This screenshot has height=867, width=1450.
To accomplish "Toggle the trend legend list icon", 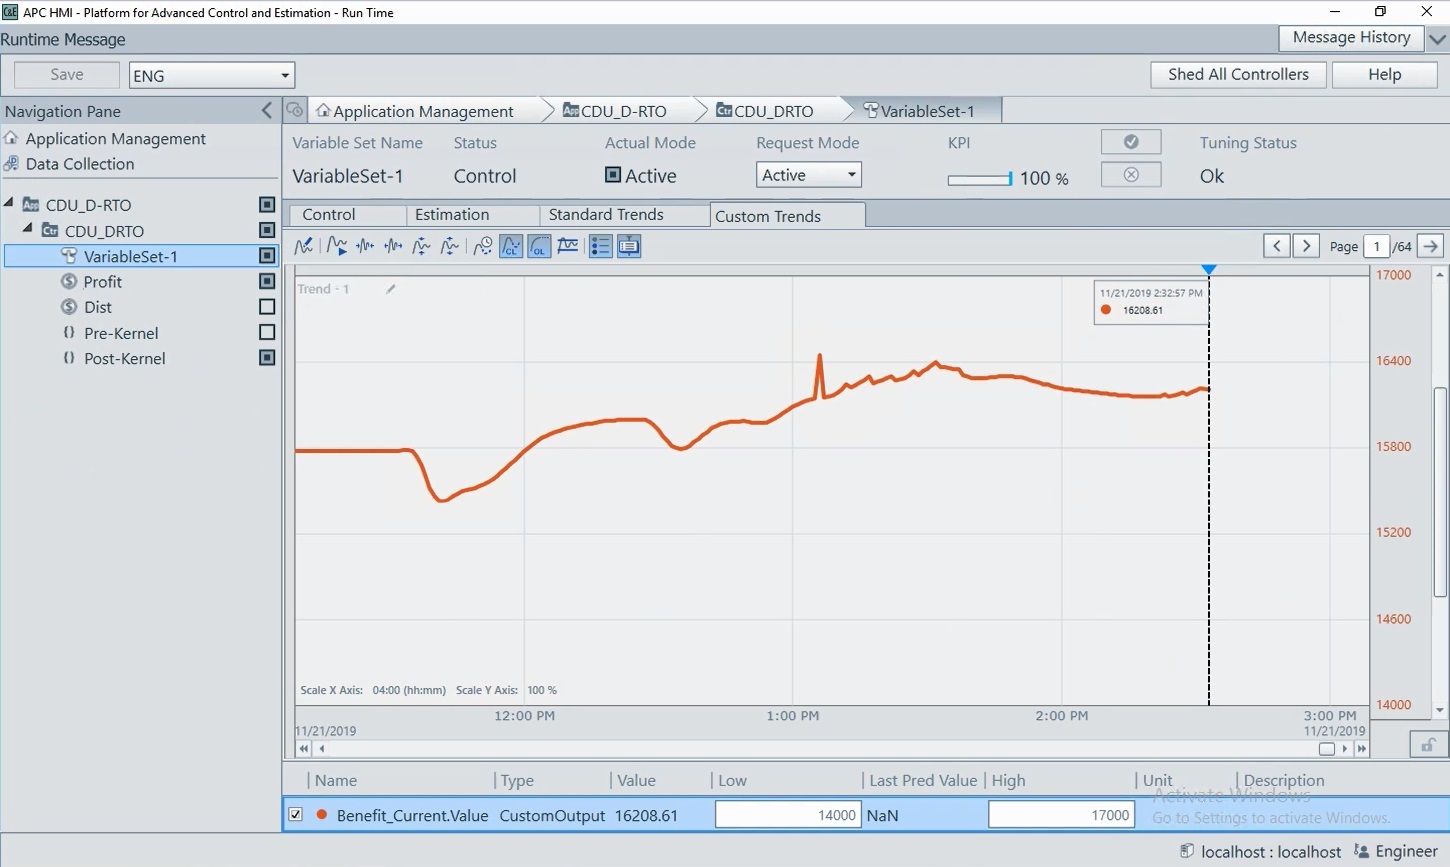I will point(600,246).
